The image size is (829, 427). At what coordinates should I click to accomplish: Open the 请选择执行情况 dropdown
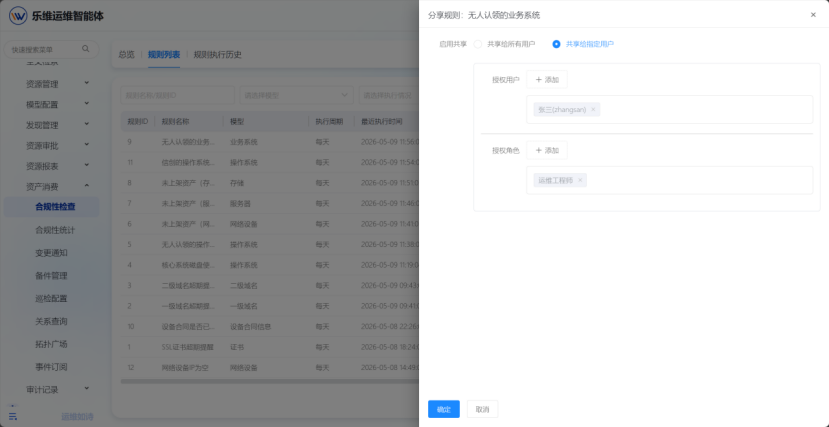[x=389, y=96]
